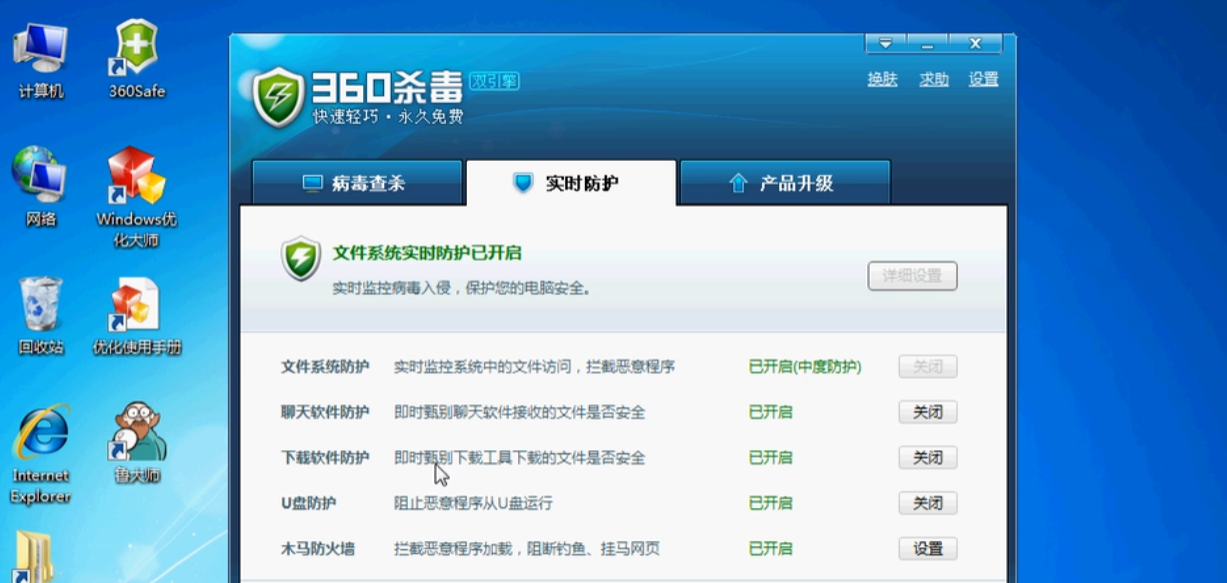Click the U盘防护 row label

309,503
